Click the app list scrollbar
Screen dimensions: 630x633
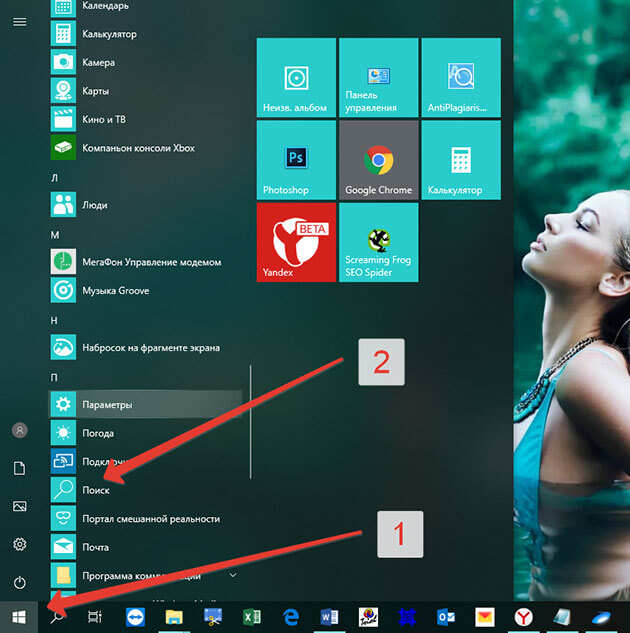251,422
